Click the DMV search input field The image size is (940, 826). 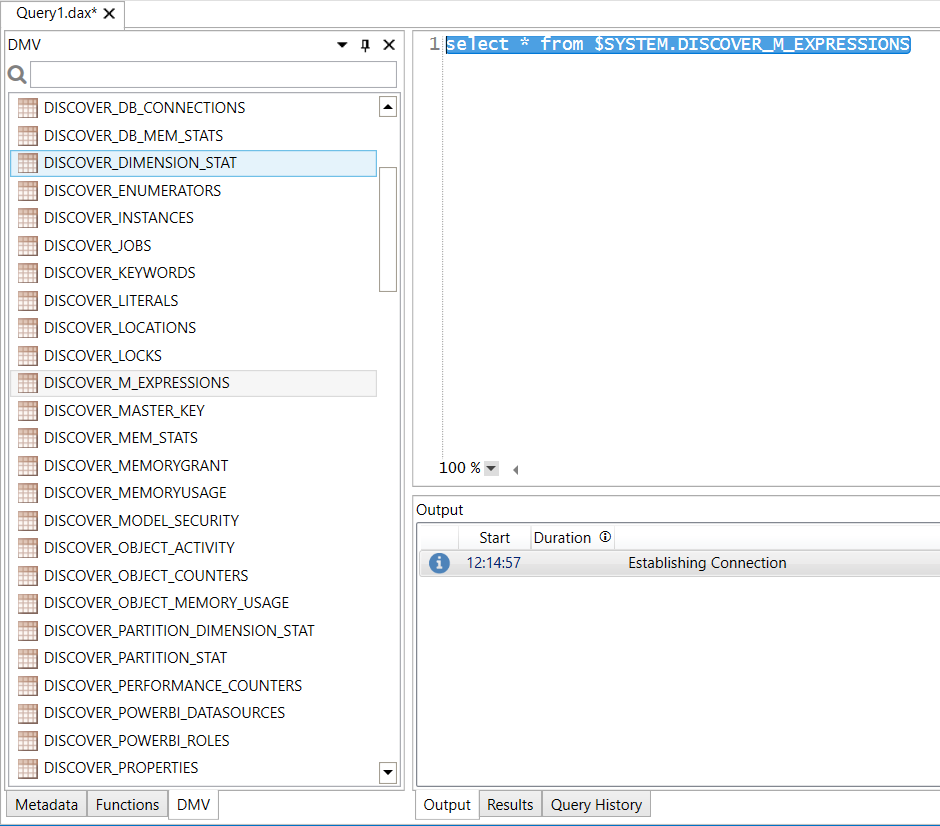point(213,75)
